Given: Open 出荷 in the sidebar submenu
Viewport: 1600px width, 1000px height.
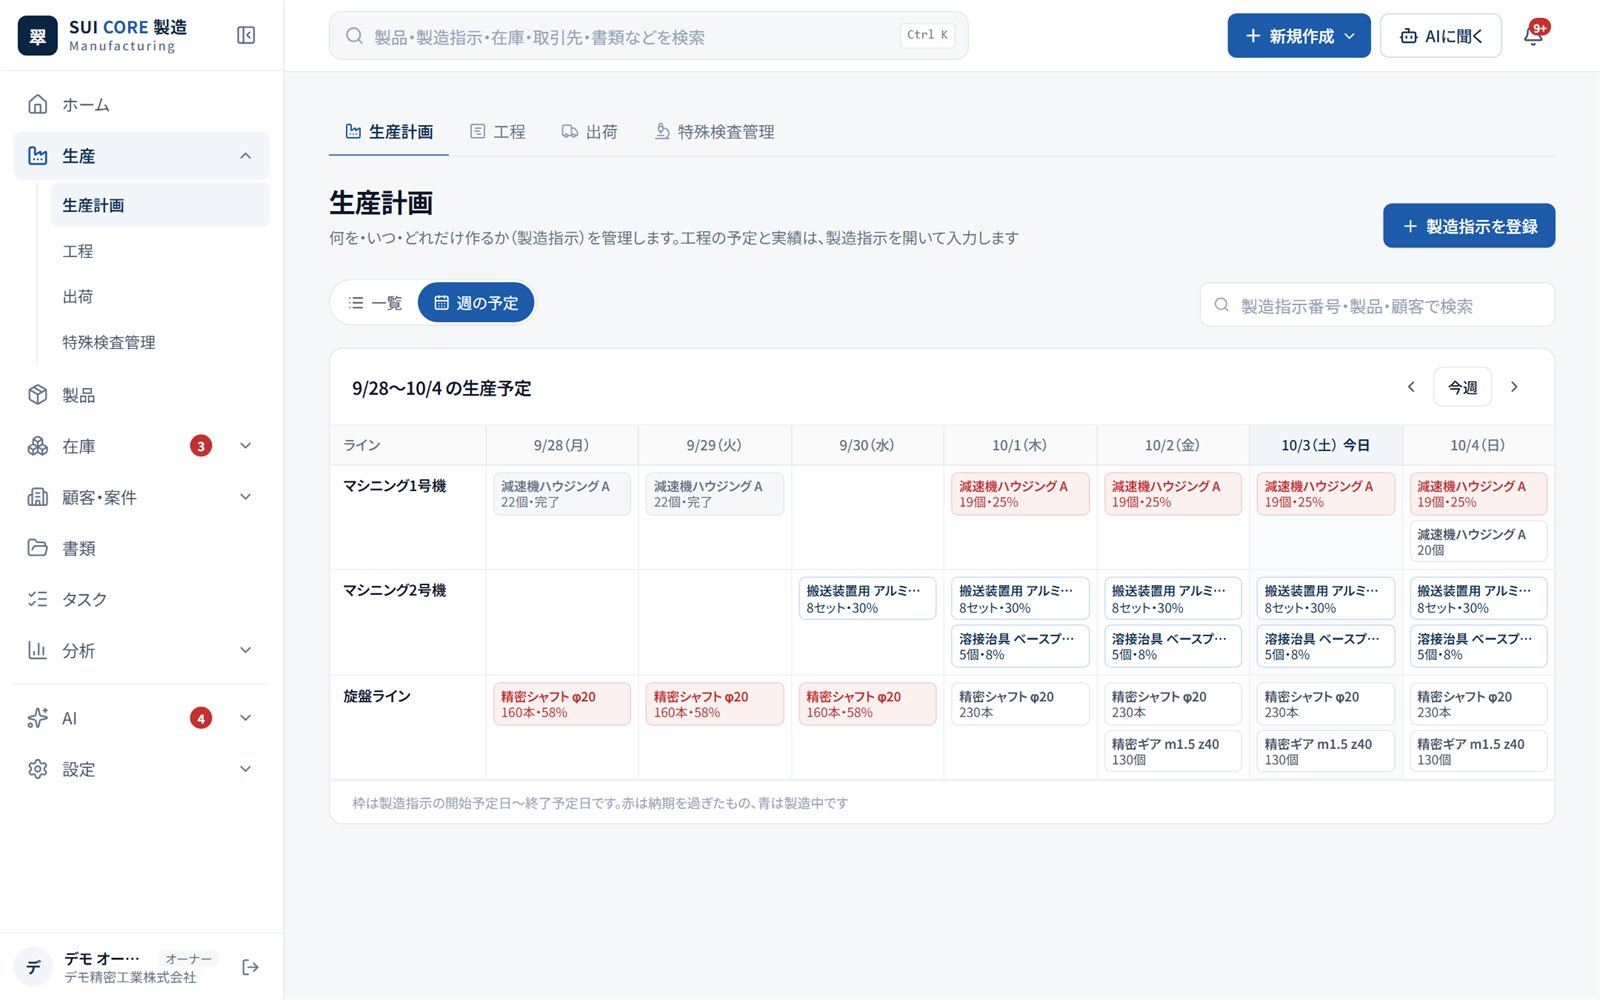Looking at the screenshot, I should tap(160, 296).
